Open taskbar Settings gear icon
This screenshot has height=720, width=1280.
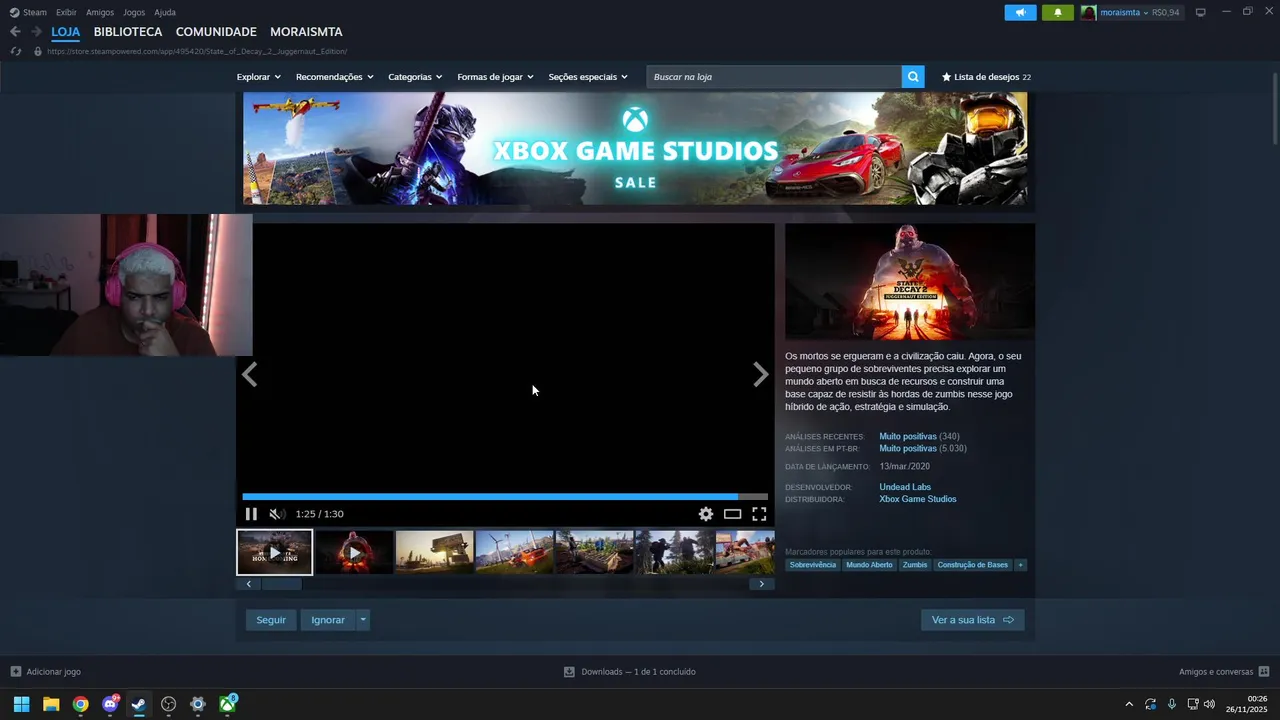[x=198, y=704]
